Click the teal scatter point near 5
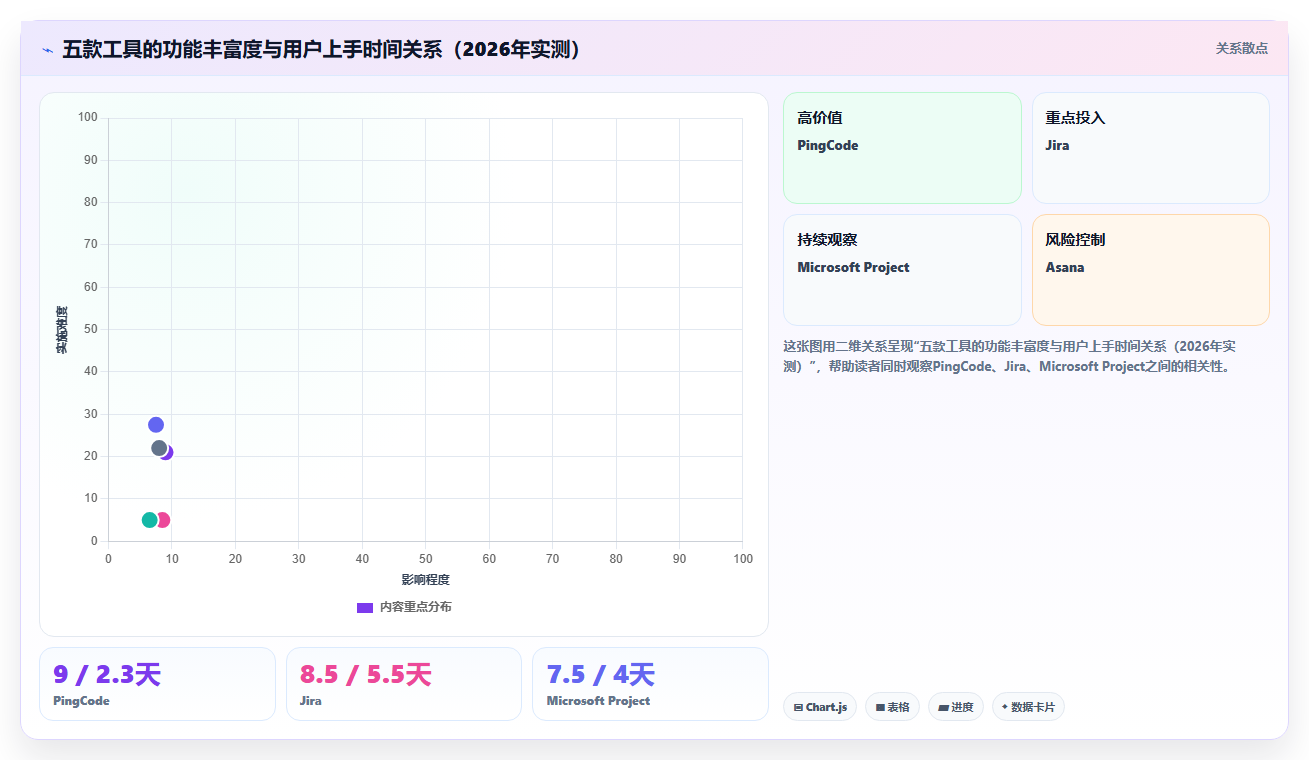The width and height of the screenshot is (1309, 760). click(x=150, y=520)
